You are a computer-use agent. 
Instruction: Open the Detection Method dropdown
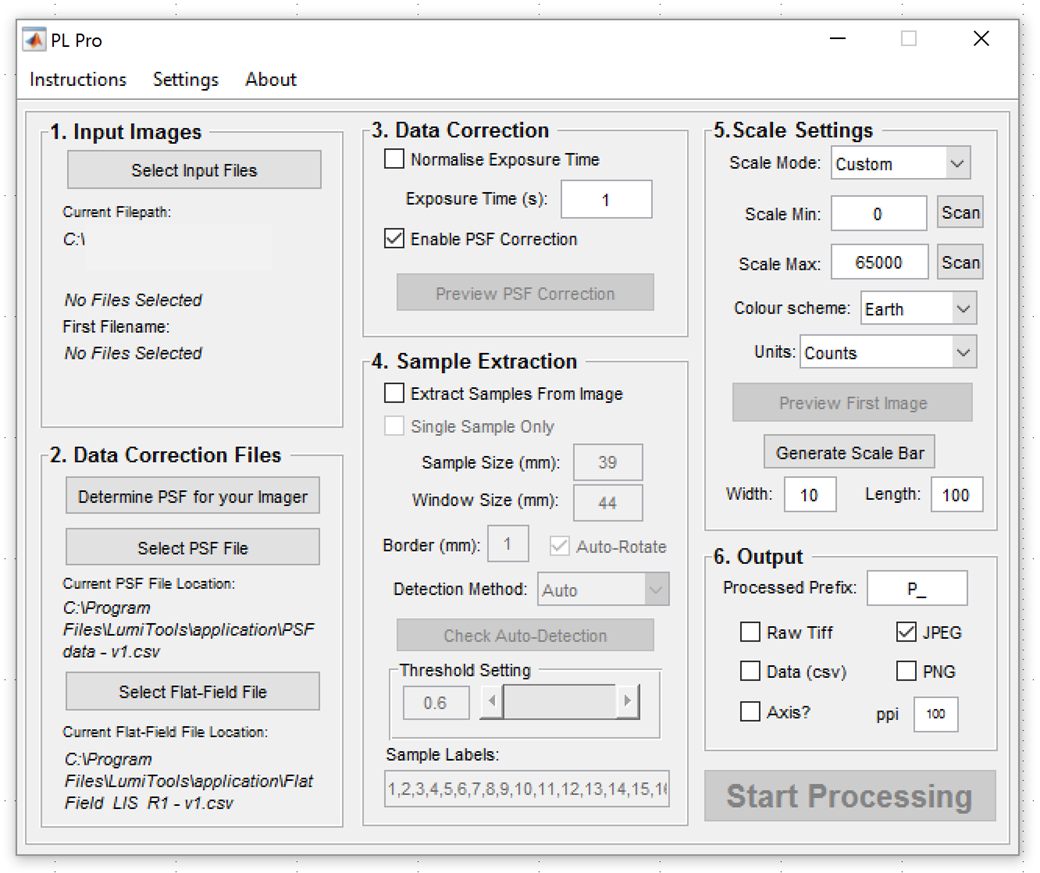(x=603, y=589)
